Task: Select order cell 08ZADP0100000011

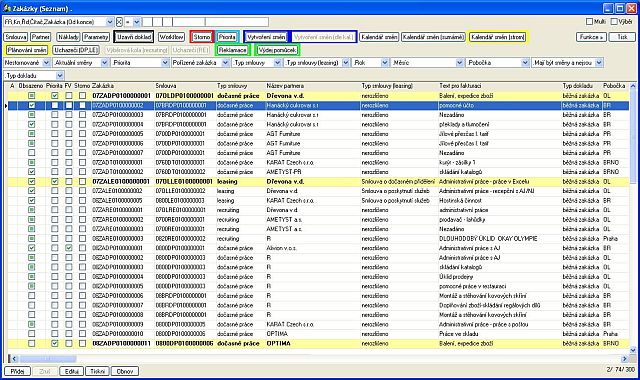Action: (122, 344)
